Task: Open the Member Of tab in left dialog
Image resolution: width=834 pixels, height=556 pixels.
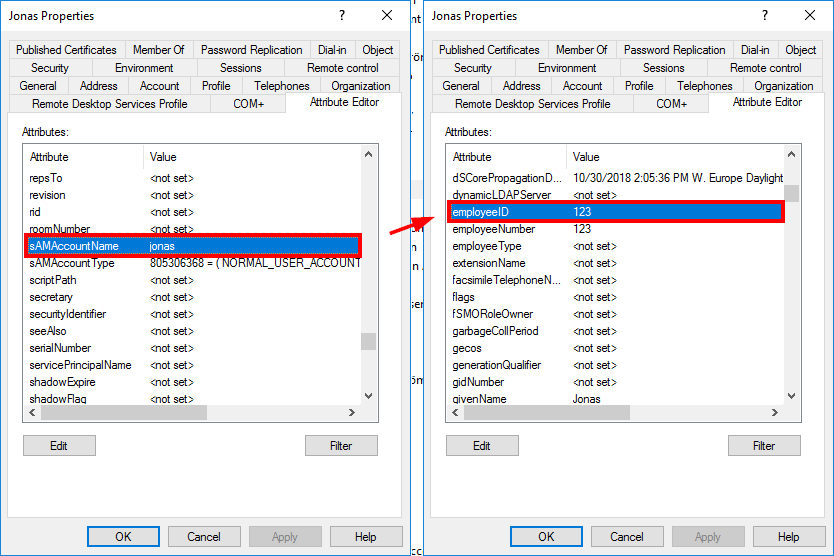Action: click(160, 50)
